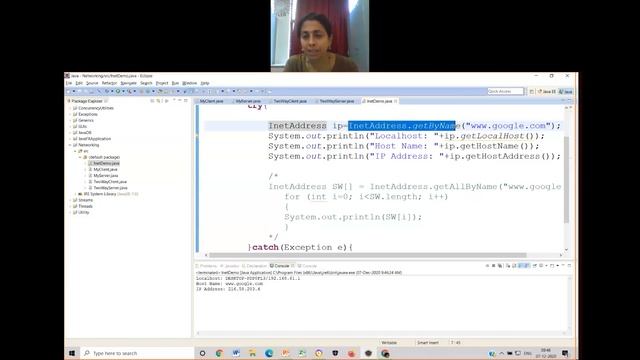Switch to the Java perspective
This screenshot has width=640, height=360.
coord(566,91)
